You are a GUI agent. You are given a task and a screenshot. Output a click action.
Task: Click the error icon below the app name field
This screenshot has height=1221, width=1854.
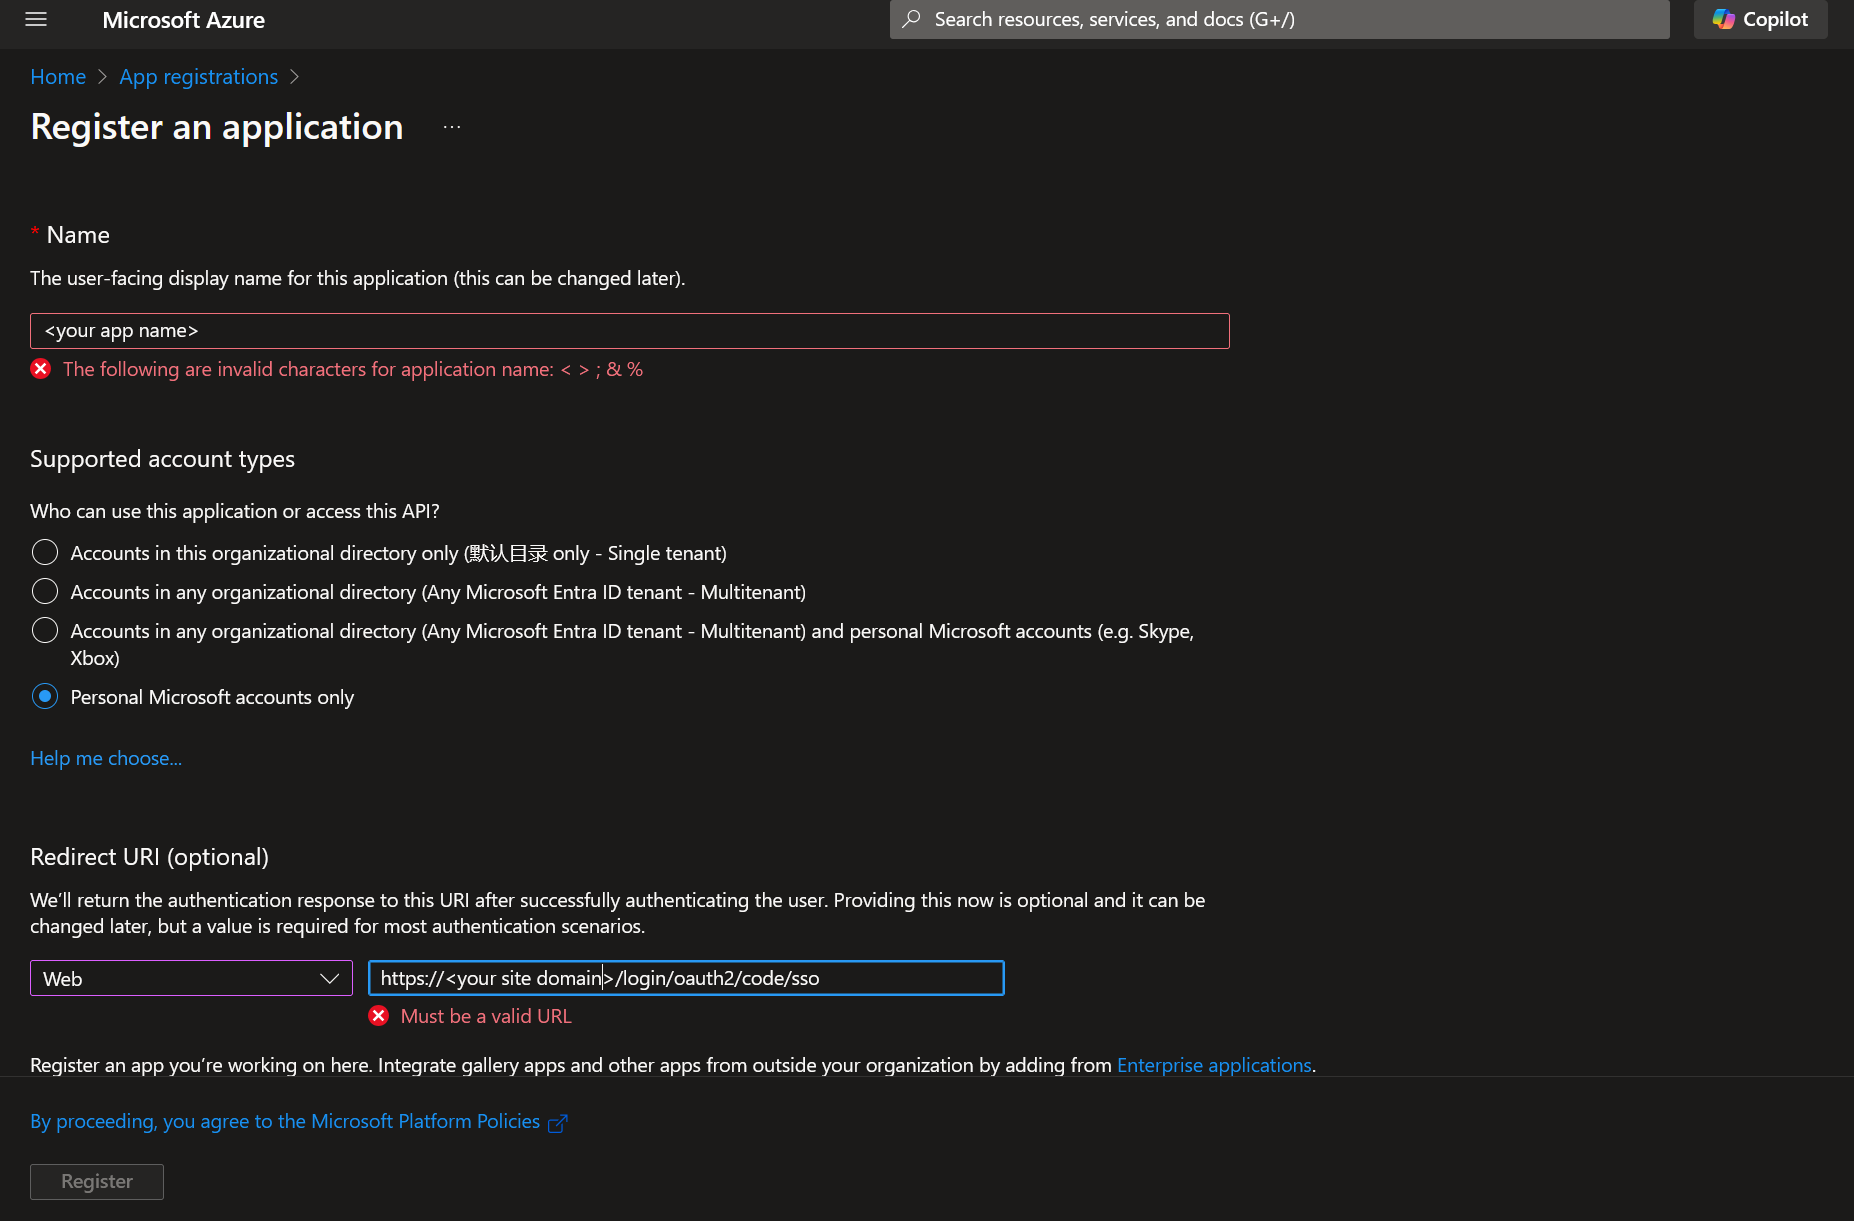[40, 368]
